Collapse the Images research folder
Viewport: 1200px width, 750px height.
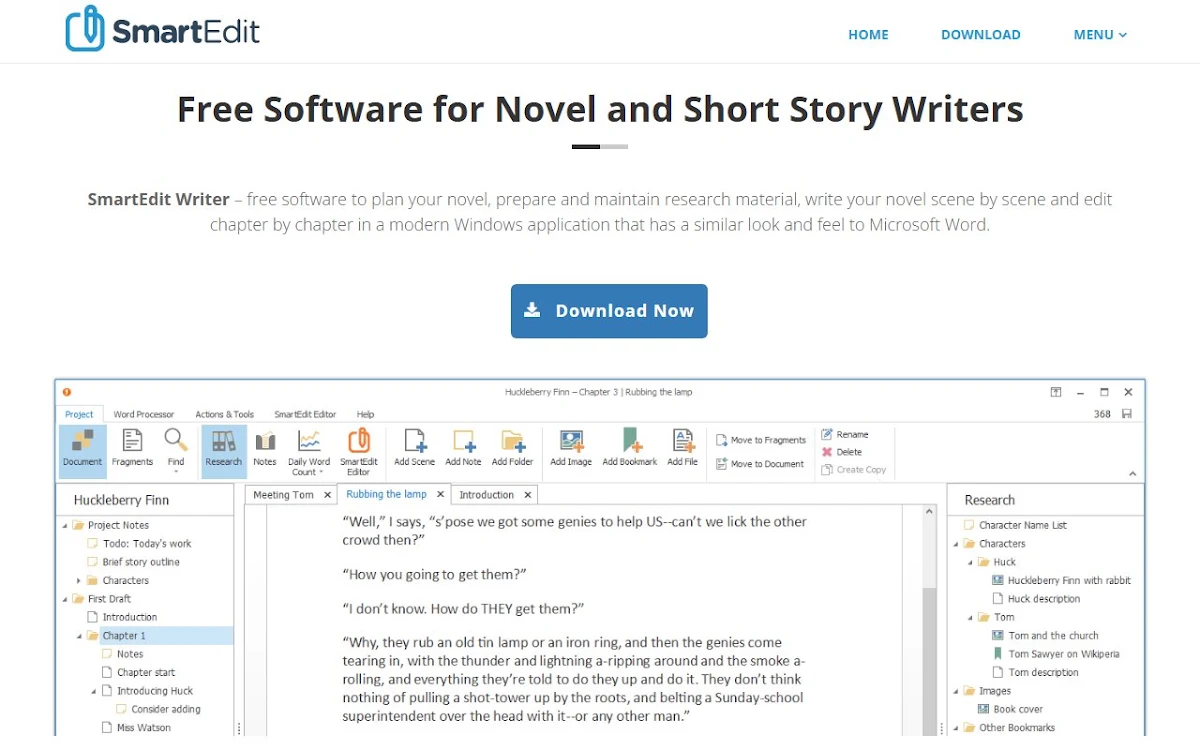tap(955, 691)
